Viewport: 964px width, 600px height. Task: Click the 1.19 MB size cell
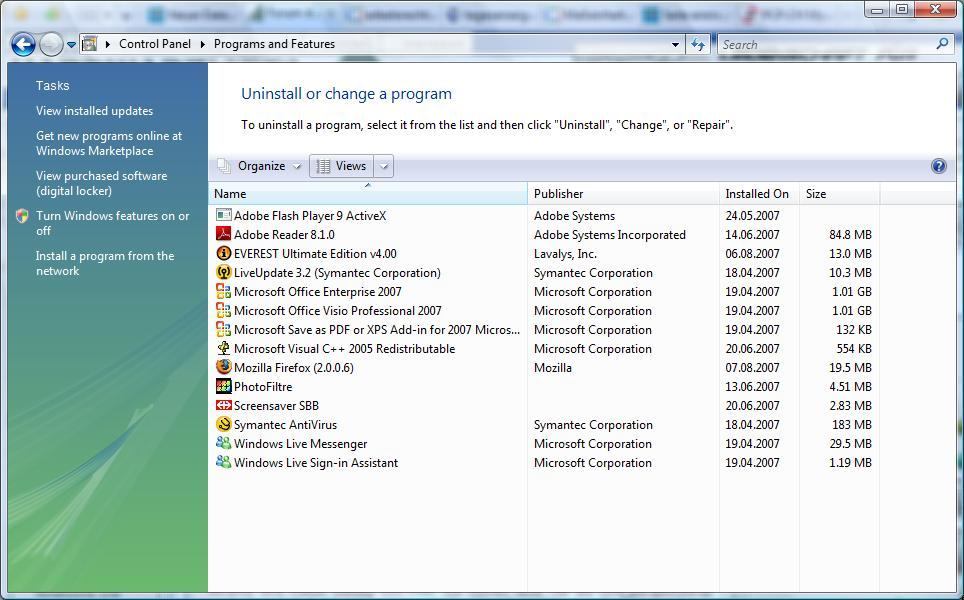[x=850, y=463]
